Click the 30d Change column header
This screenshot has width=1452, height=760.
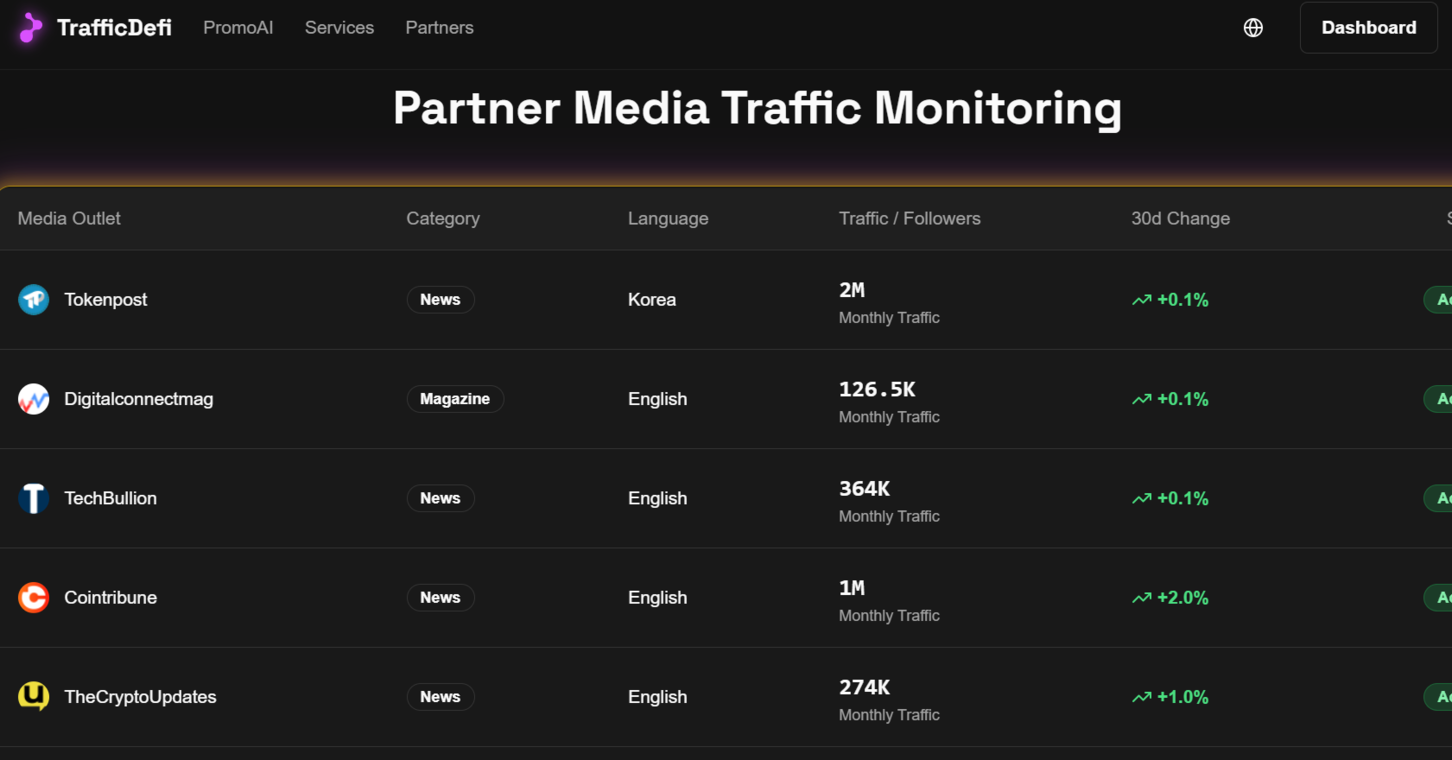tap(1180, 218)
